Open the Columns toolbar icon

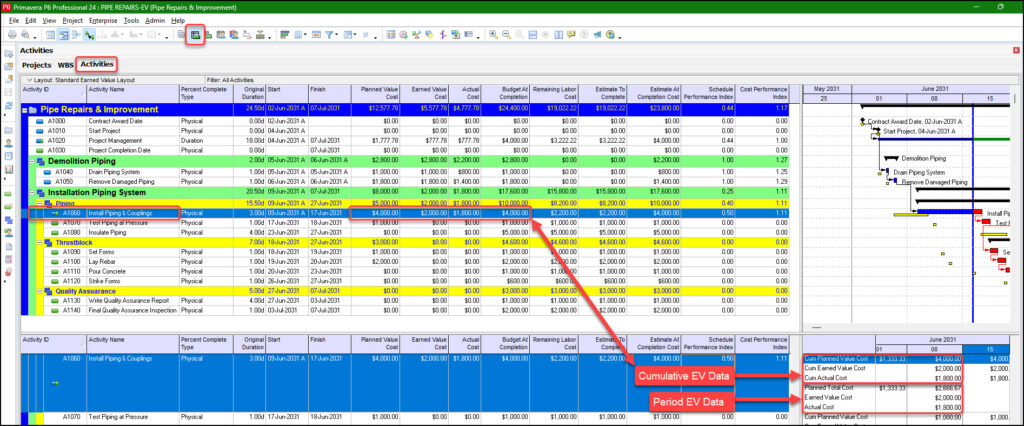click(298, 35)
